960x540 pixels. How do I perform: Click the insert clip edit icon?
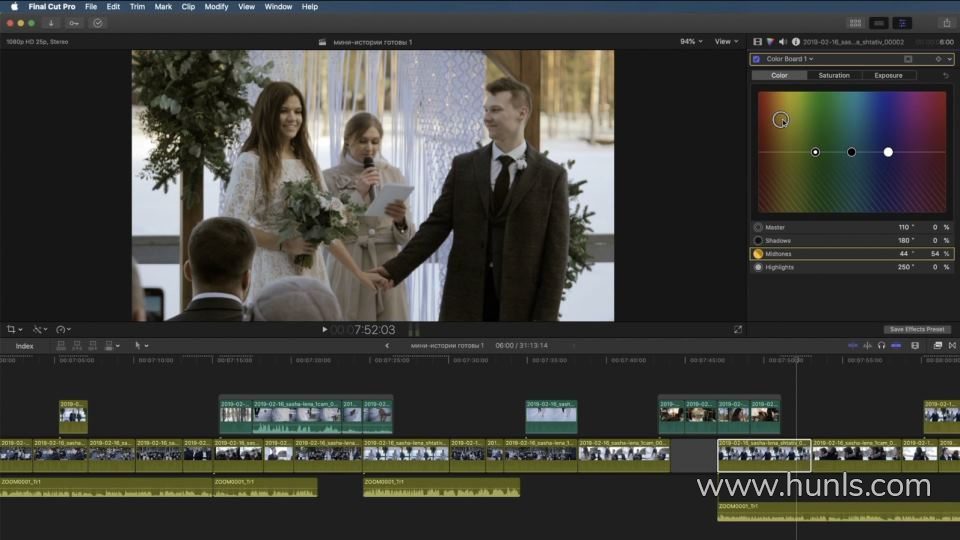pos(77,346)
